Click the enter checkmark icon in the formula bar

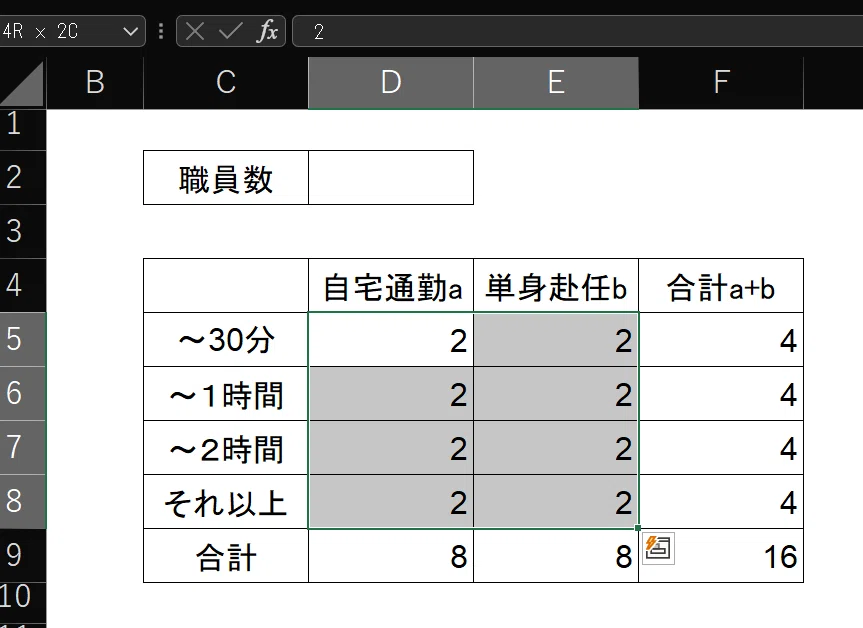click(230, 31)
